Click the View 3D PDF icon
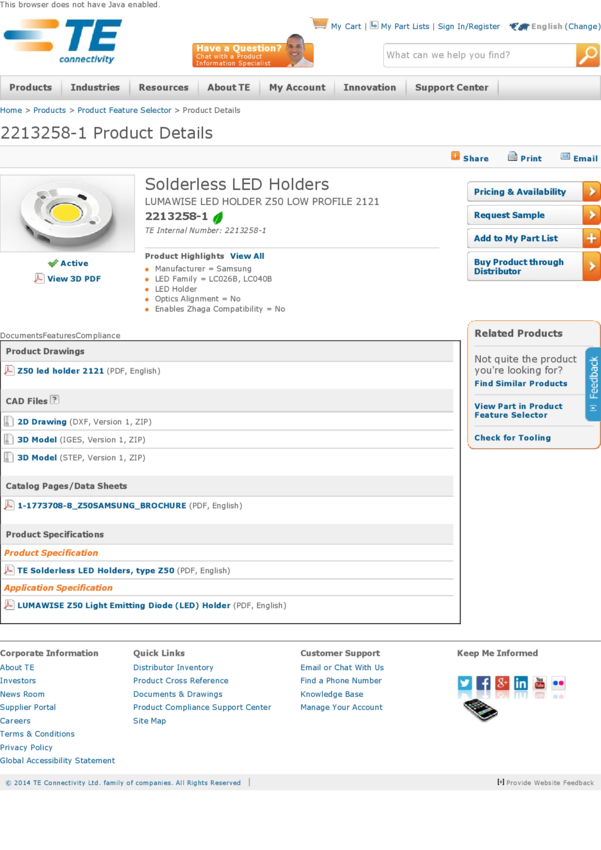 [39, 278]
